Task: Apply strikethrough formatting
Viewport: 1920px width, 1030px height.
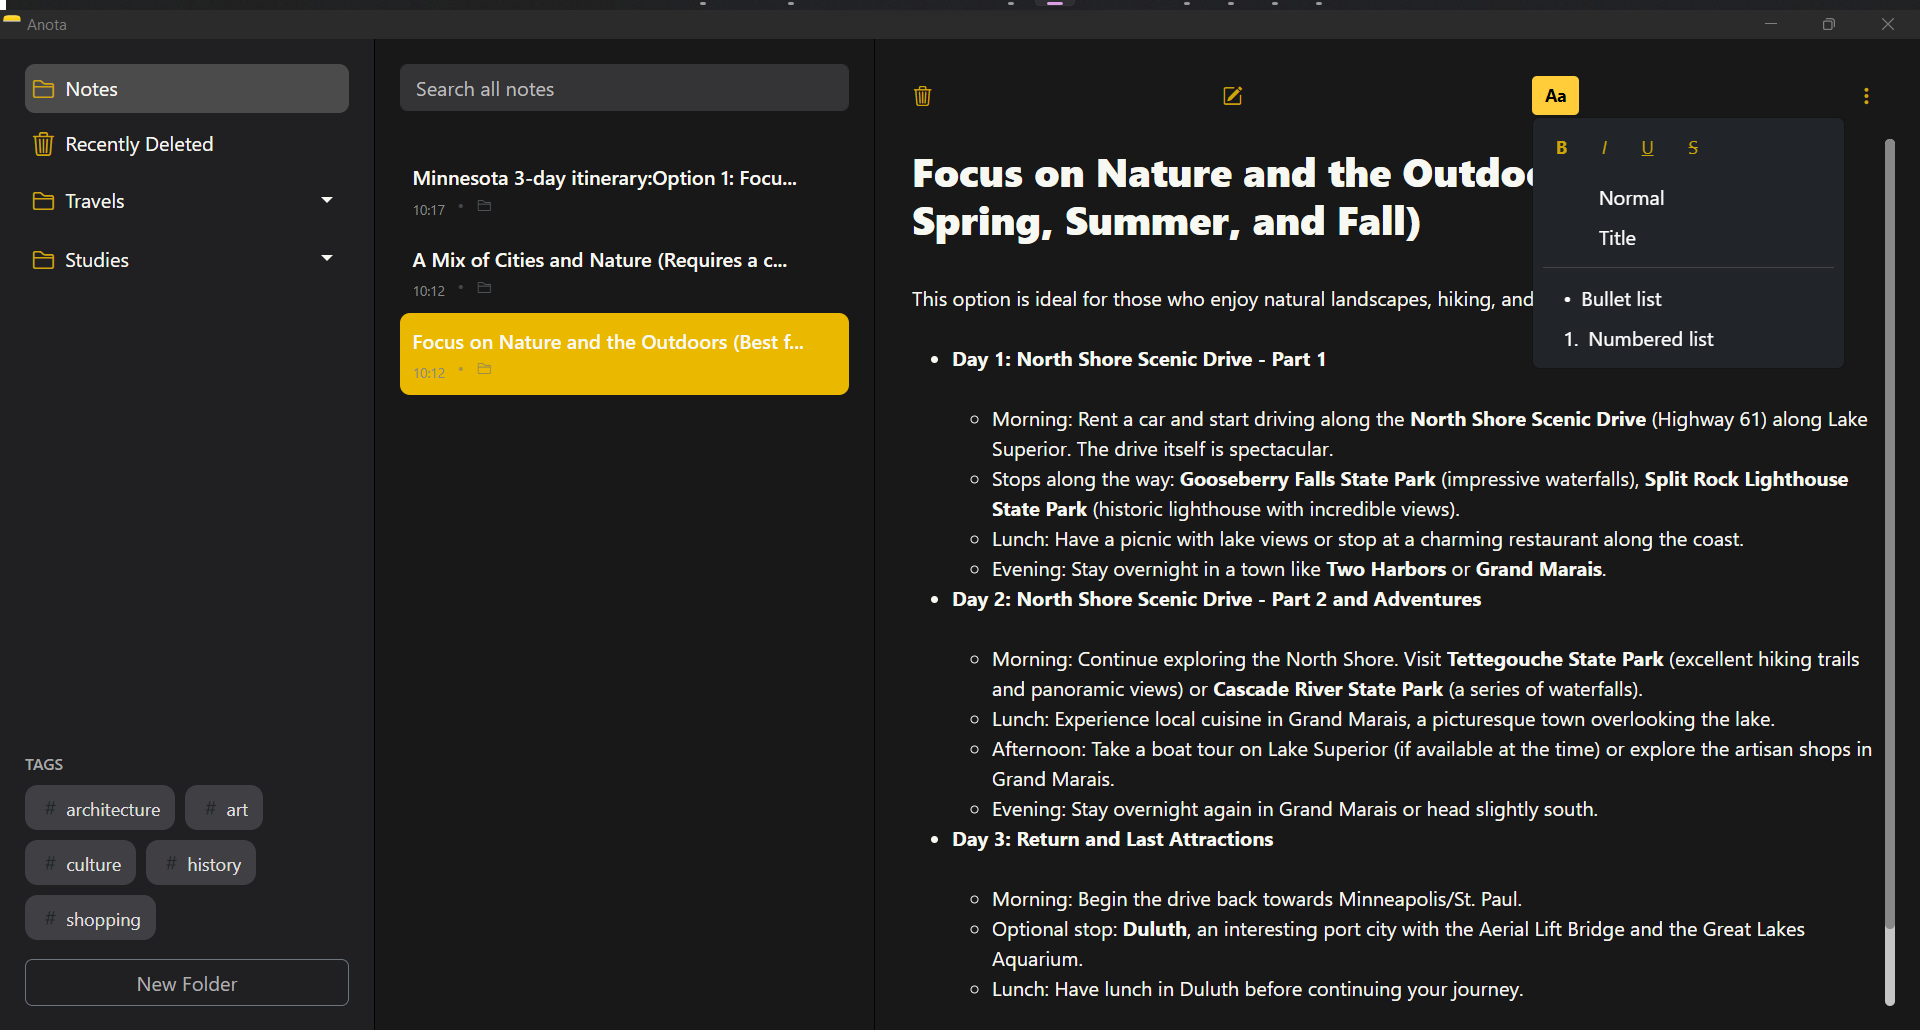Action: (1692, 148)
